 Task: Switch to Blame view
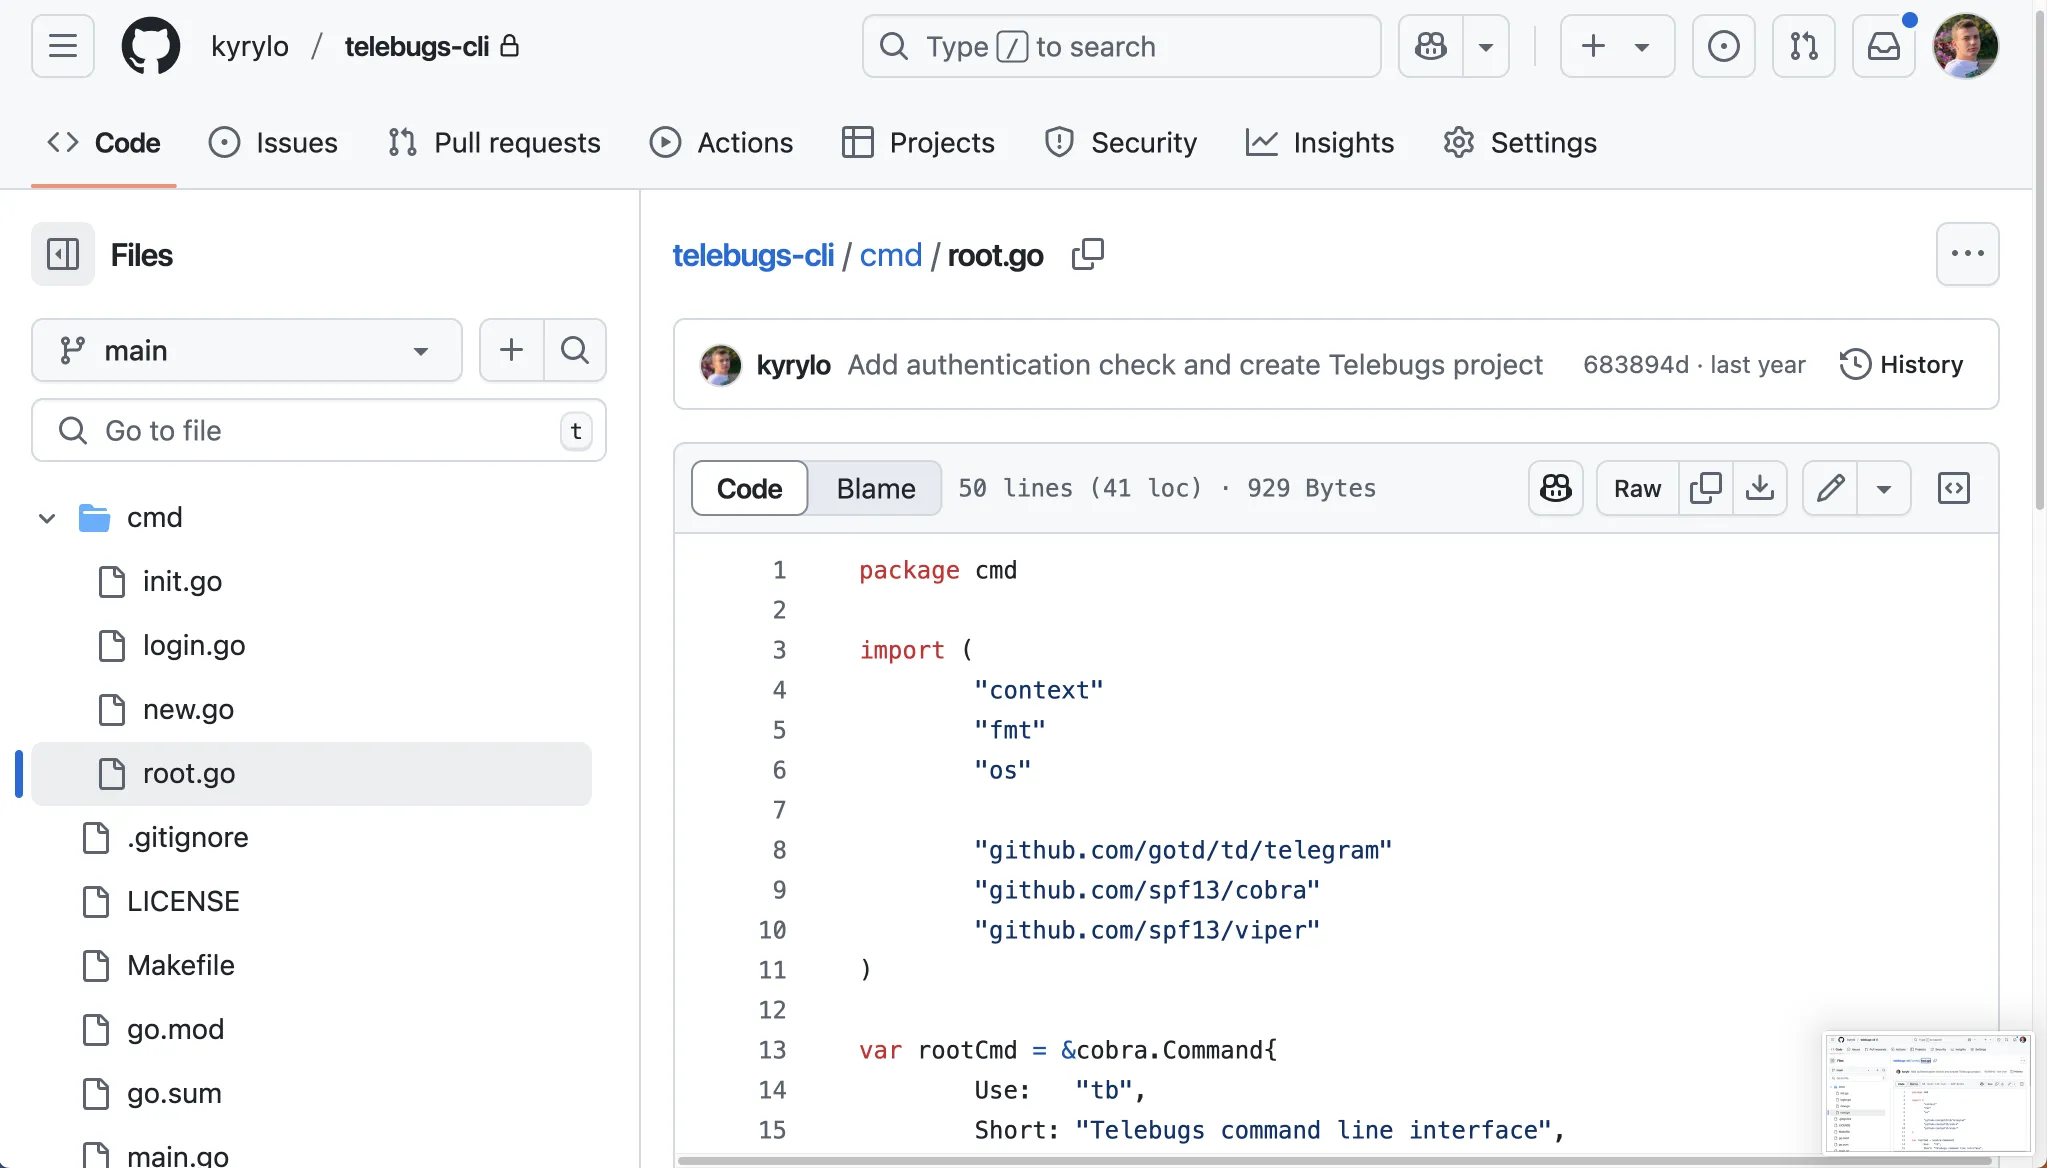pos(876,488)
